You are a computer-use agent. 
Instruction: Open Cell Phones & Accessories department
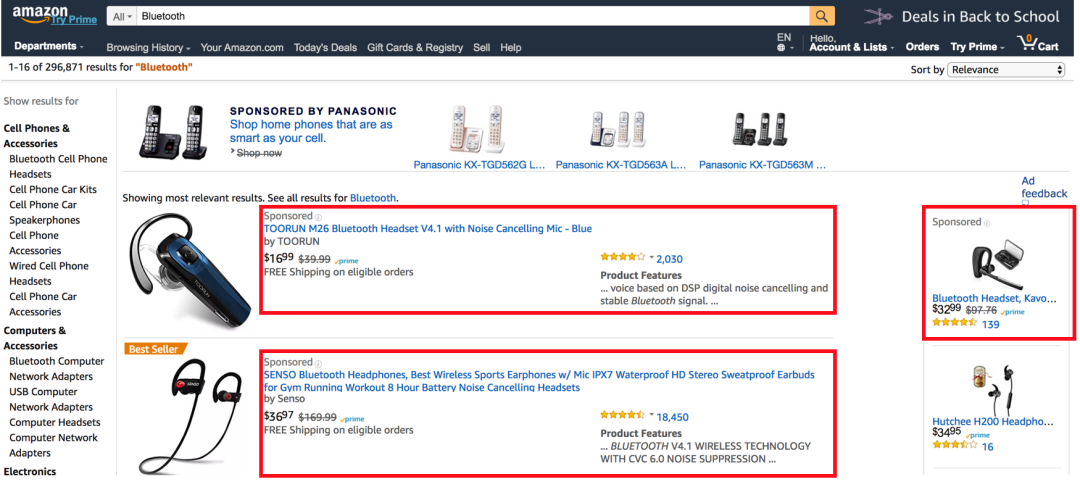tap(37, 136)
